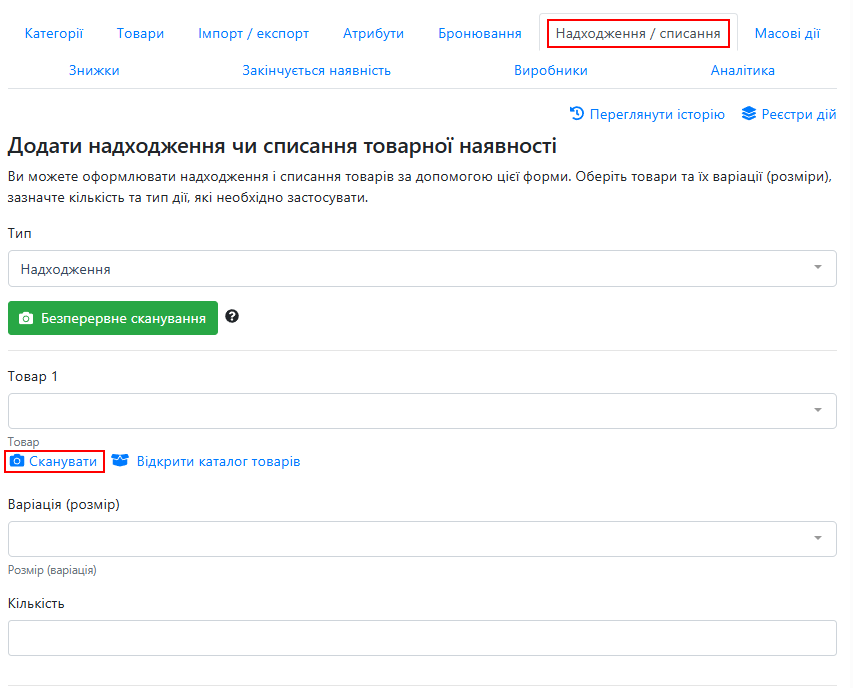This screenshot has width=853, height=688.
Task: Click the layers icon beside Реєстри дій
Action: 749,114
